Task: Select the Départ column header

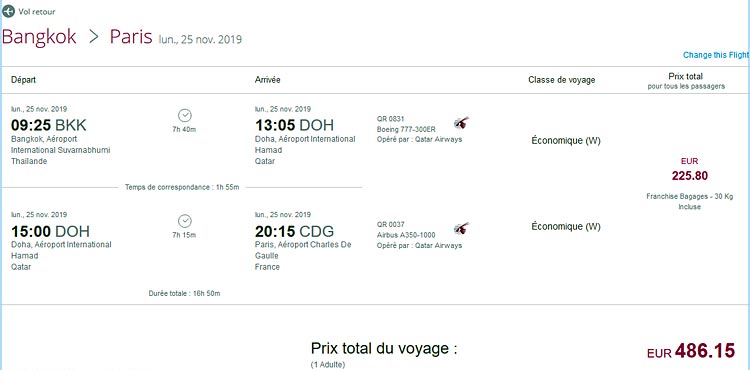Action: (x=23, y=80)
